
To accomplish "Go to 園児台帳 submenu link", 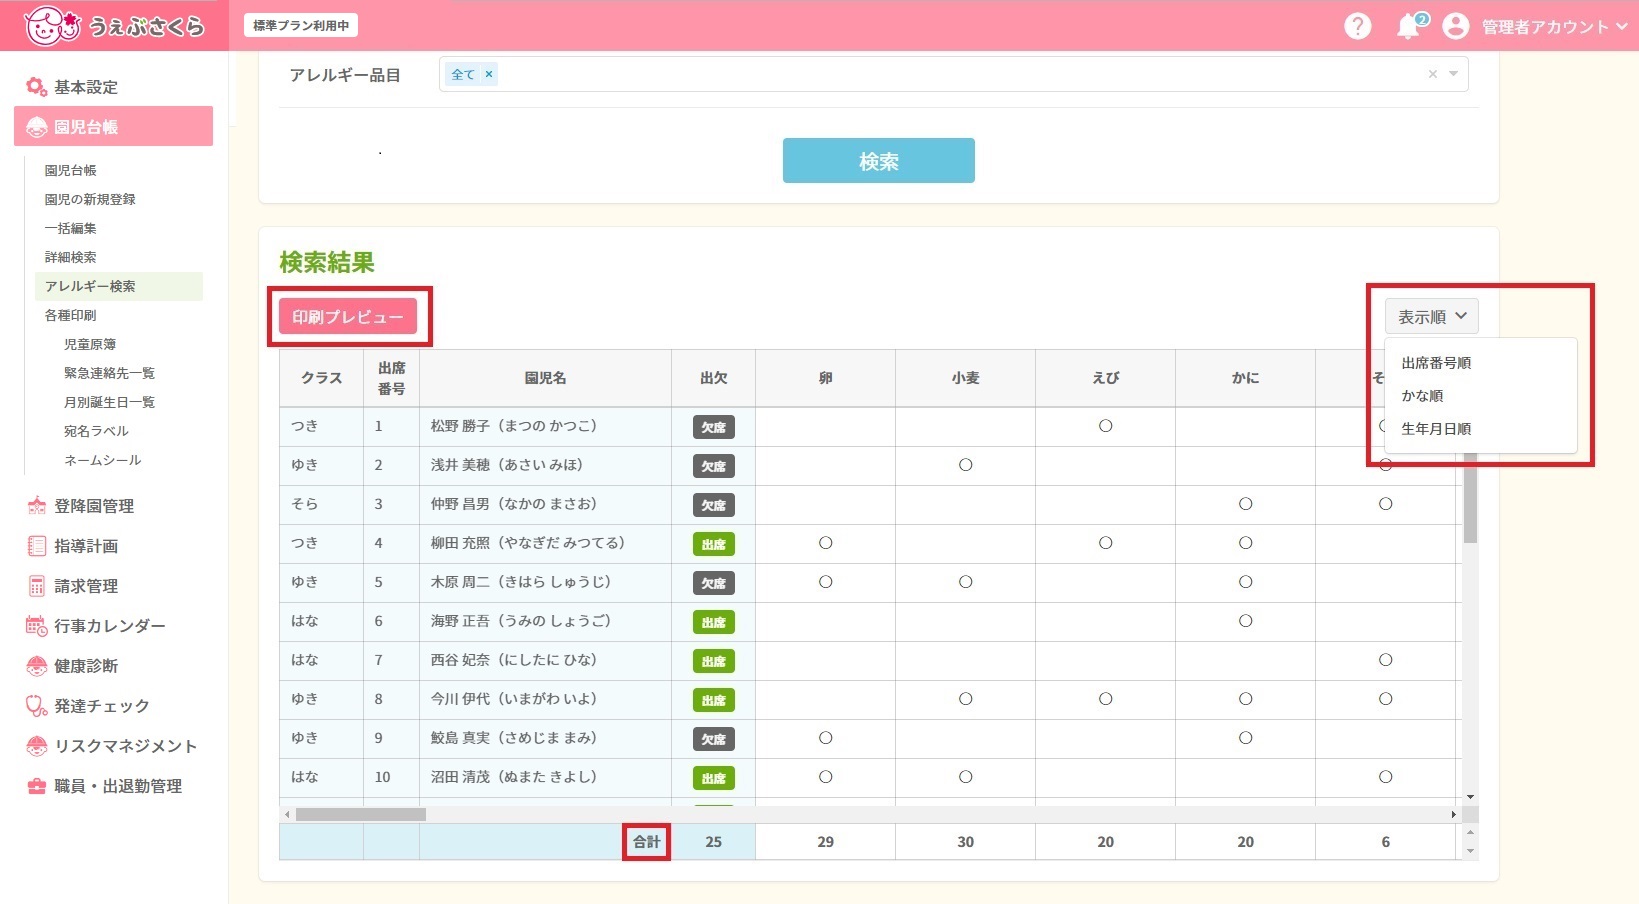I will (x=70, y=170).
